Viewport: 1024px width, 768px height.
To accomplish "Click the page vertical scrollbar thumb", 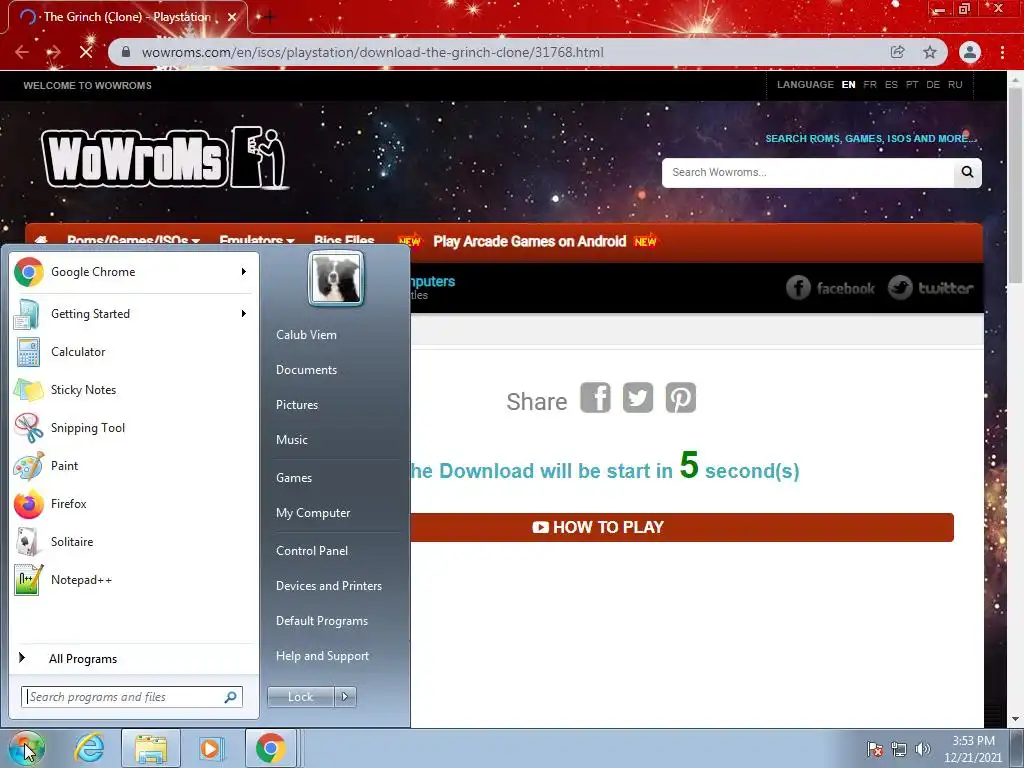I will point(1015,186).
